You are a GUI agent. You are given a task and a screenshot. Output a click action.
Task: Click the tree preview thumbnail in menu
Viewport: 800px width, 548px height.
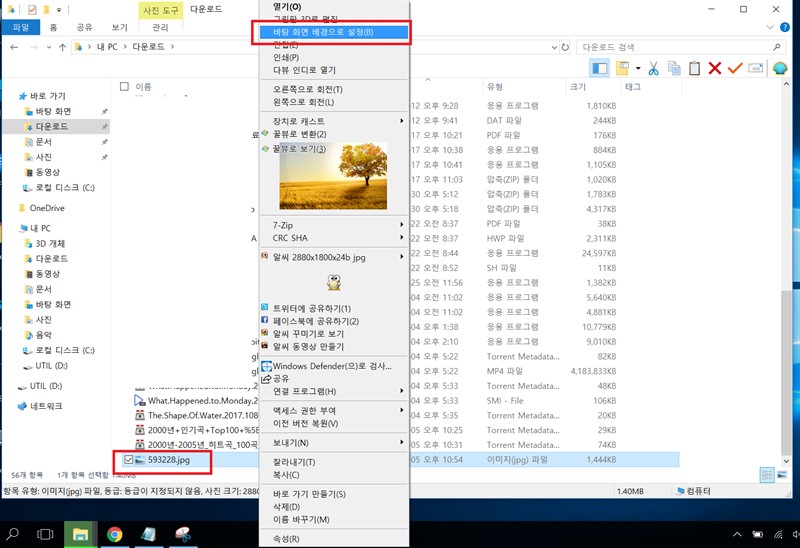(333, 176)
